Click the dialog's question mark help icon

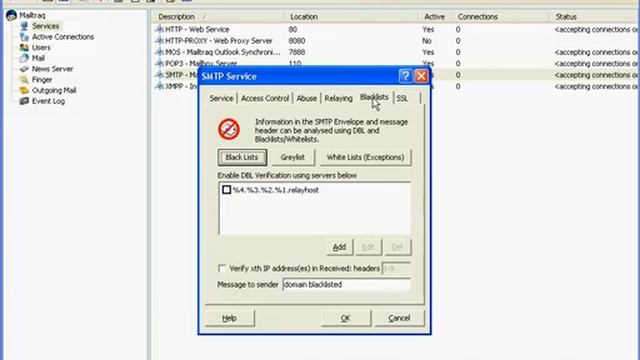coord(405,76)
